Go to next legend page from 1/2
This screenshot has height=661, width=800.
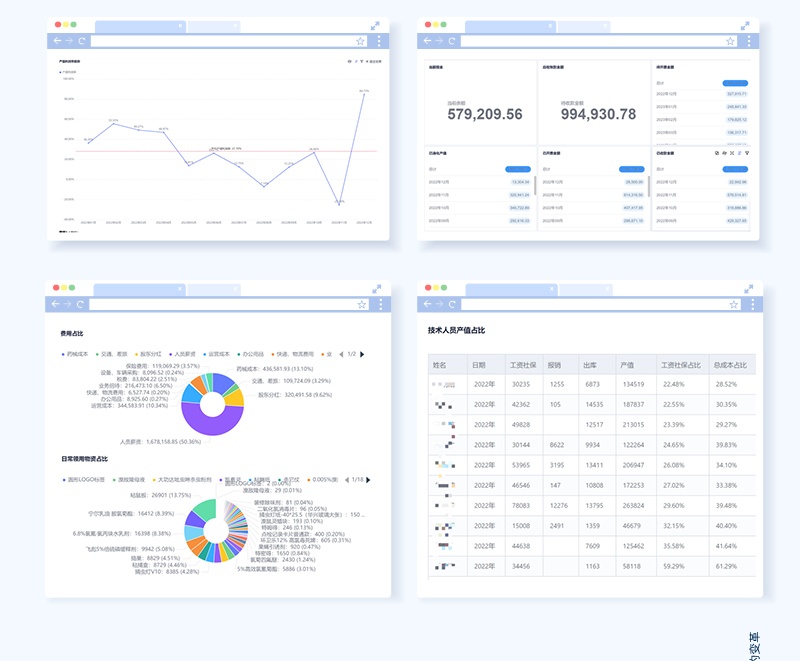[362, 354]
